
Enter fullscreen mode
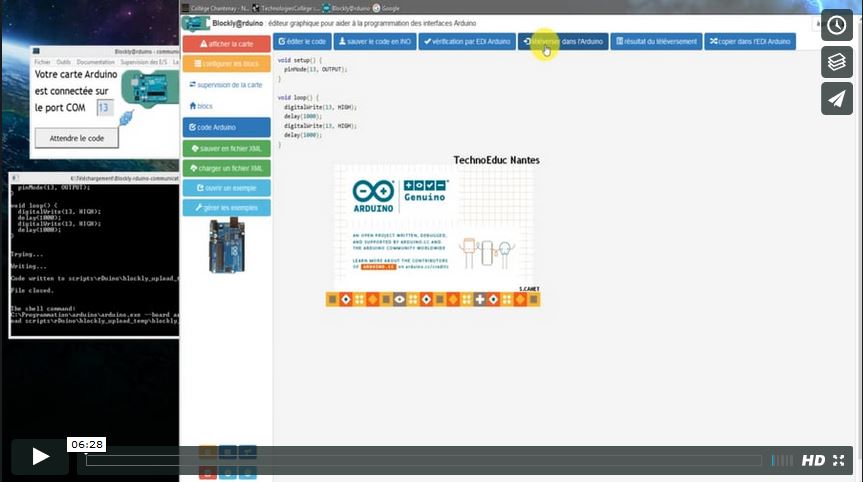[838, 461]
